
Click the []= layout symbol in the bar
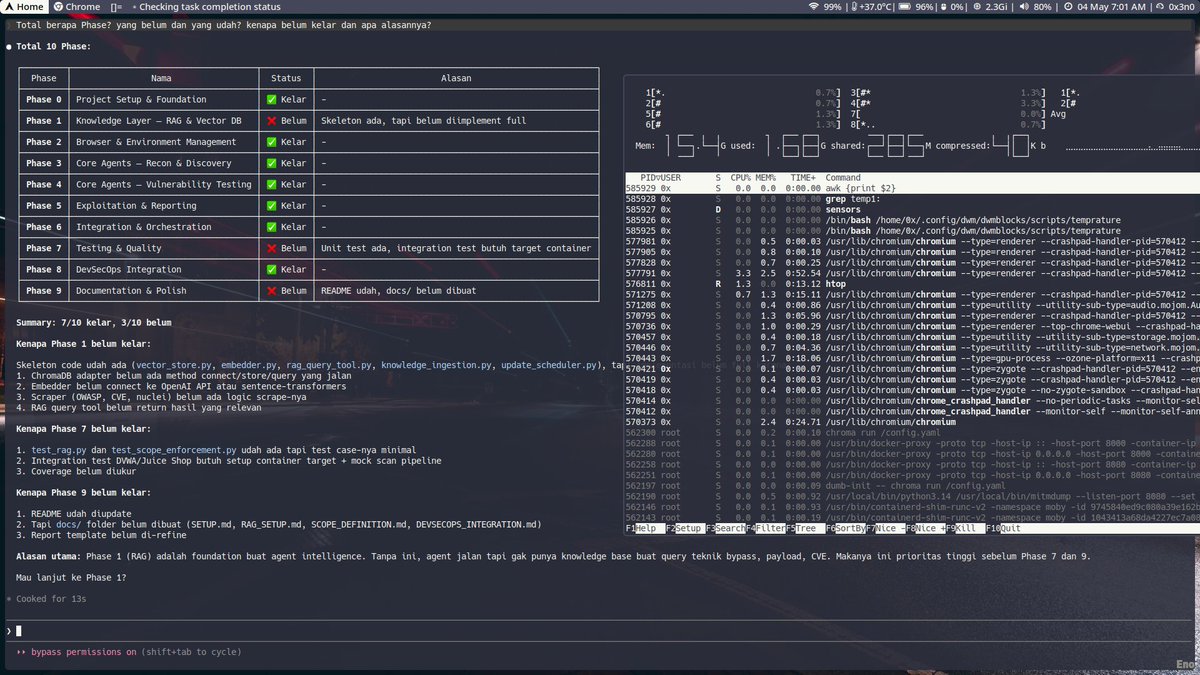pyautogui.click(x=116, y=6)
